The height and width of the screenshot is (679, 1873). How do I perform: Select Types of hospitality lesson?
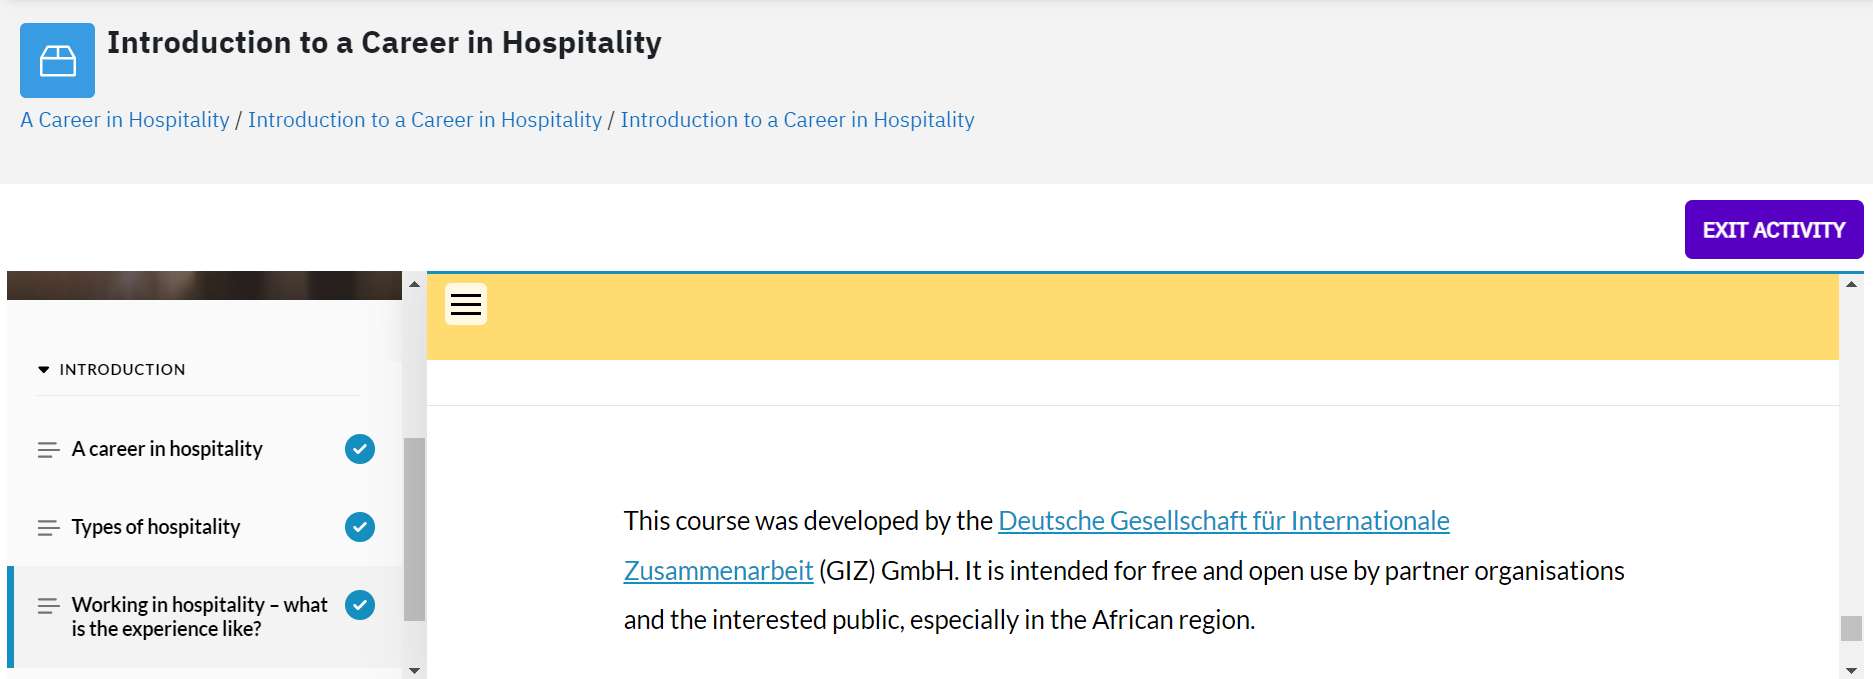(x=156, y=527)
